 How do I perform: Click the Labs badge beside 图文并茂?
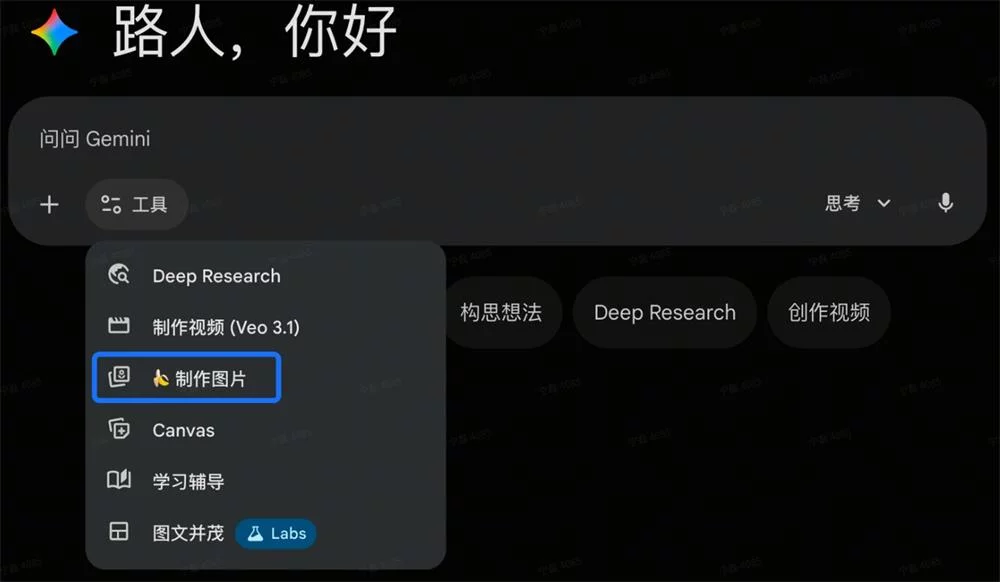tap(276, 533)
